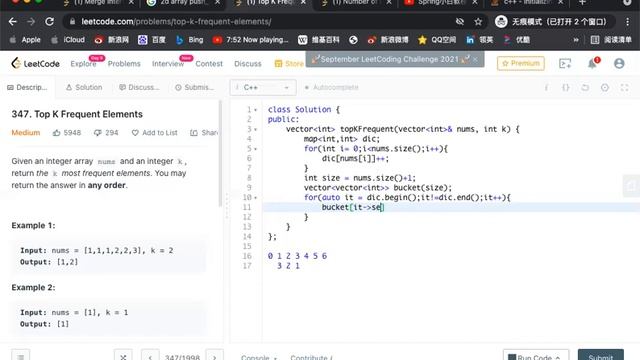The width and height of the screenshot is (640, 360).
Task: Collapse the code fold on line 3
Action: [256, 129]
